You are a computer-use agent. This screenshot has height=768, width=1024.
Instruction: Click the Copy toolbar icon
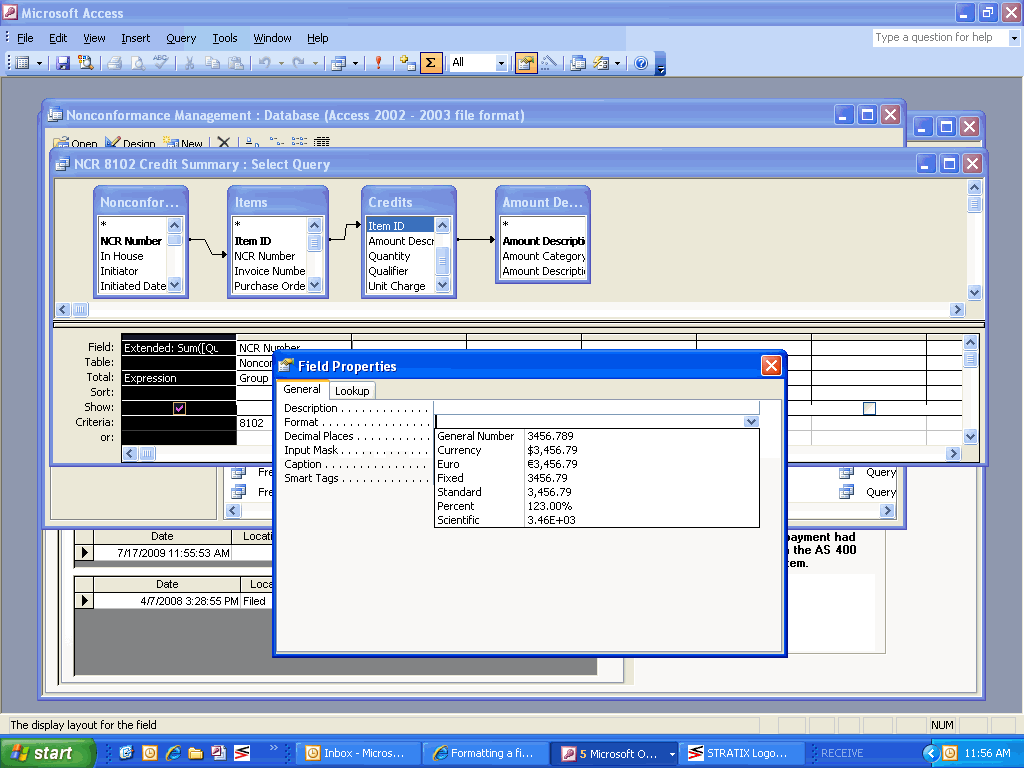[212, 63]
